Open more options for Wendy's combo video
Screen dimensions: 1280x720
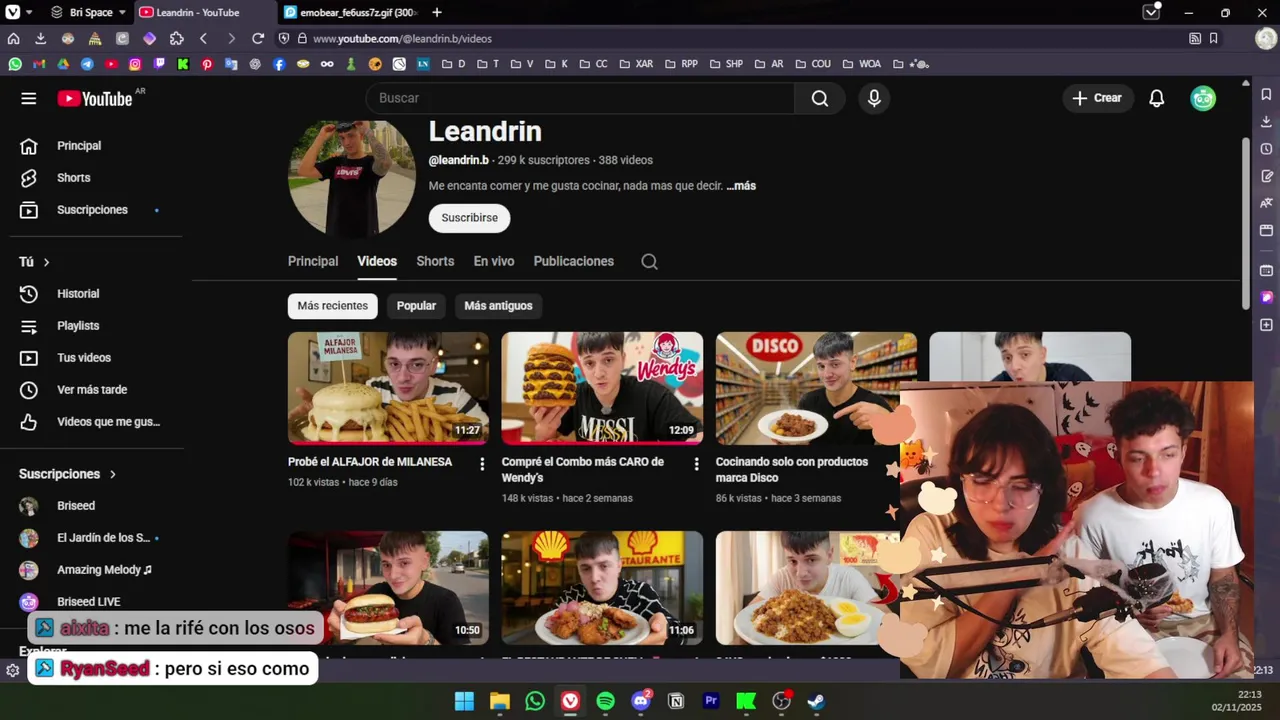696,464
